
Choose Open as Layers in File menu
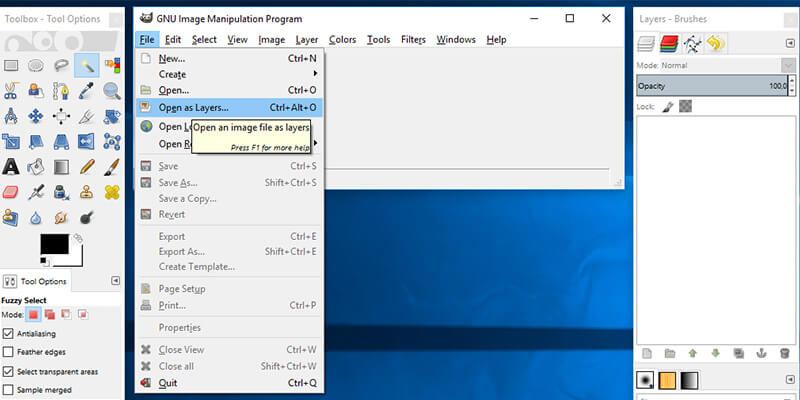coord(229,108)
